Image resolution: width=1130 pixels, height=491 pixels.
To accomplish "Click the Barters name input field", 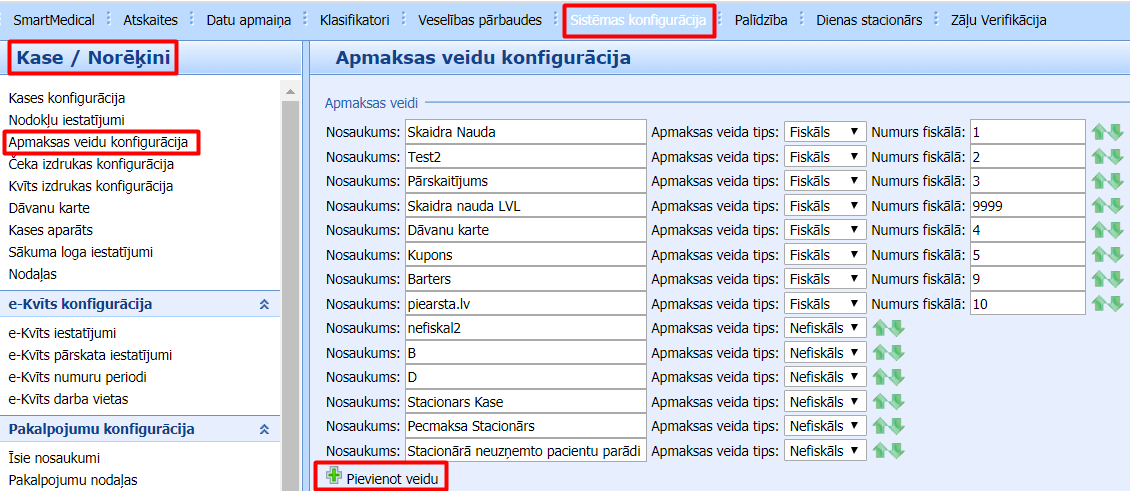I will click(525, 279).
